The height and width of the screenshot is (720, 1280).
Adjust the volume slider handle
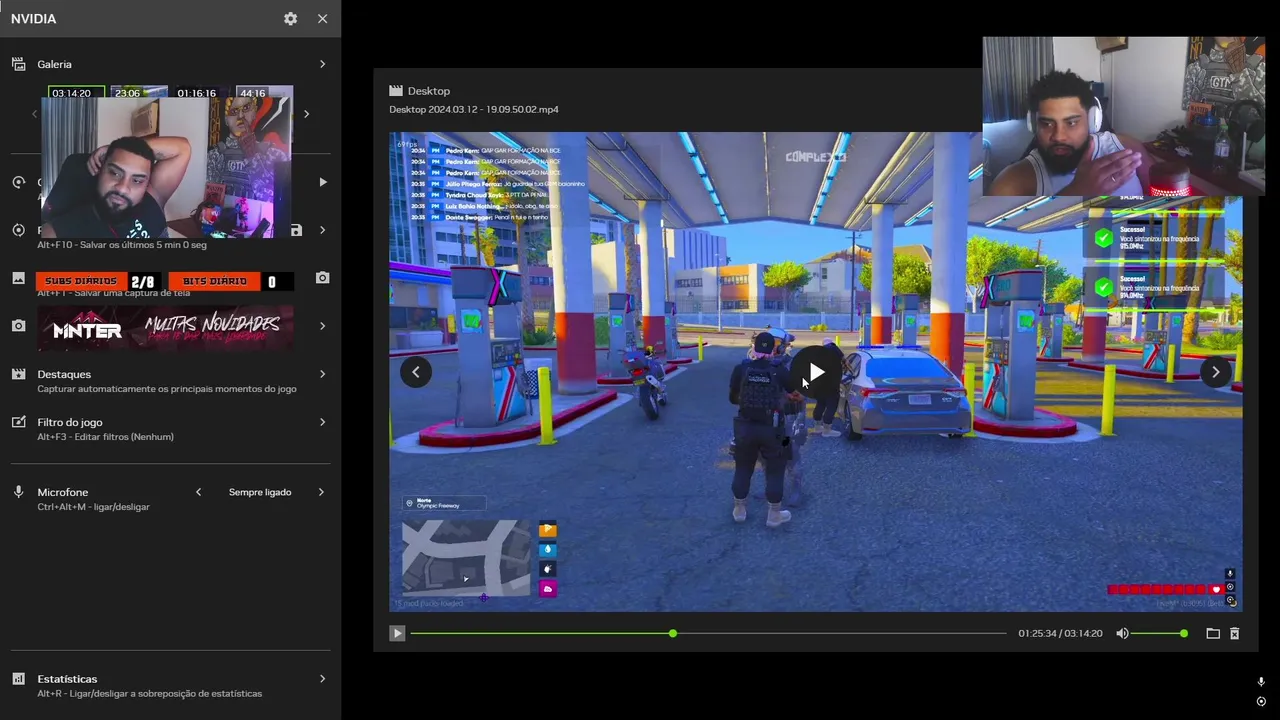pos(1184,634)
